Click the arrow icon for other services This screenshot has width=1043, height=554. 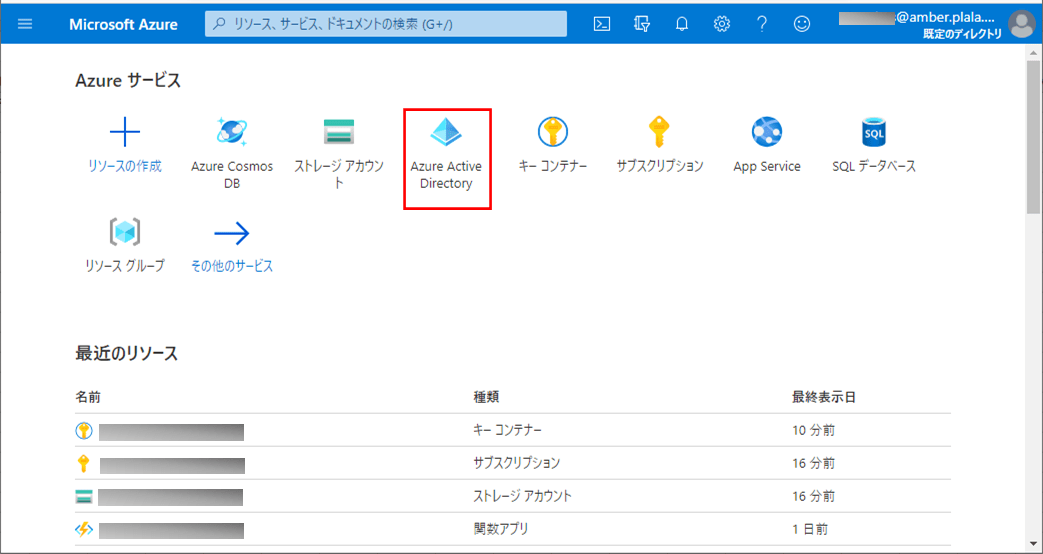coord(232,233)
